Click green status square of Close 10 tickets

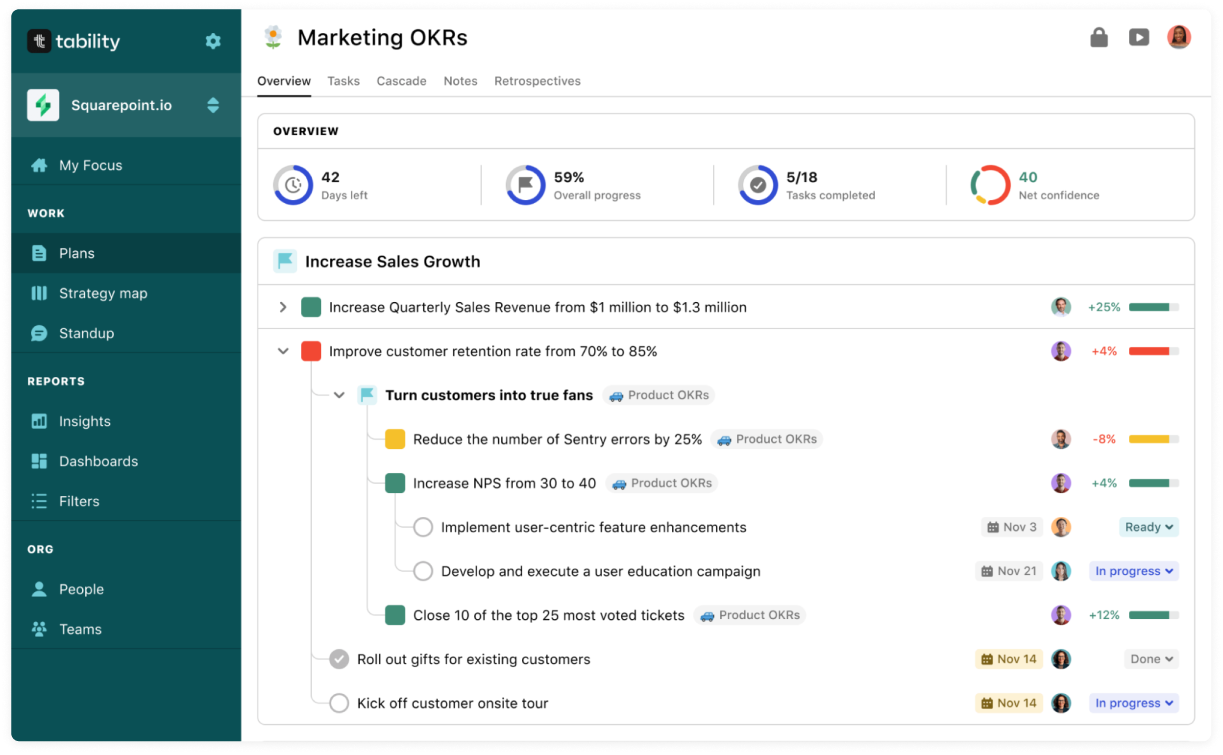395,615
